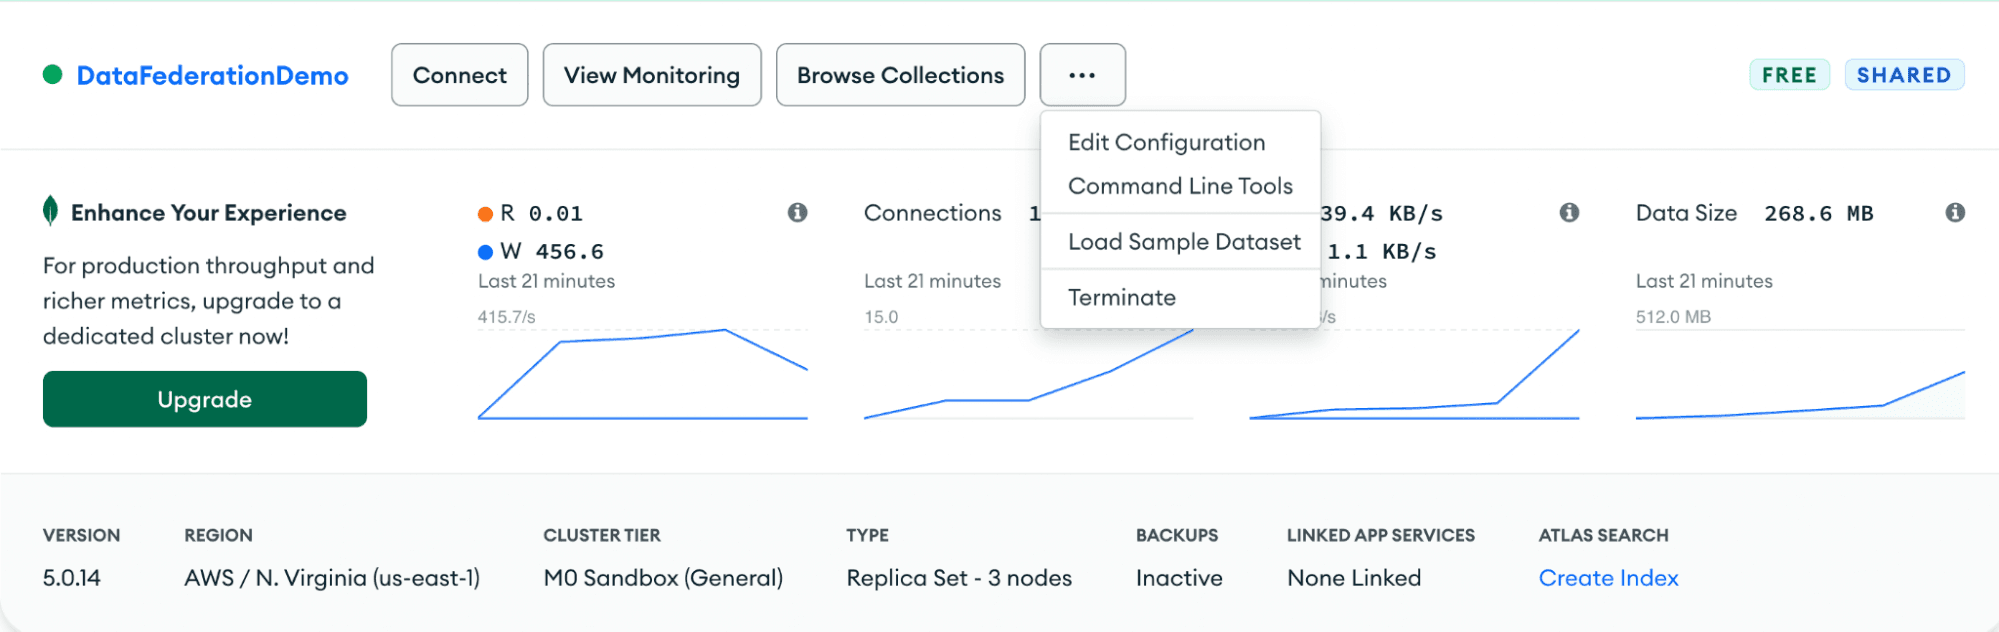Click the green cluster status dot
1999x632 pixels.
pos(53,75)
